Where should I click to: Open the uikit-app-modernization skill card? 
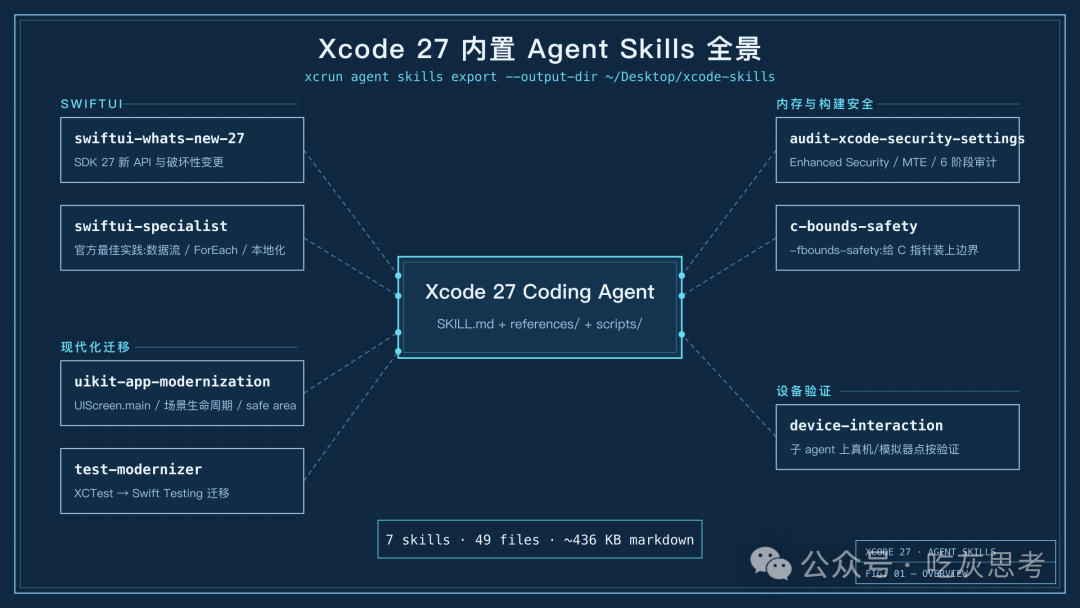[182, 393]
